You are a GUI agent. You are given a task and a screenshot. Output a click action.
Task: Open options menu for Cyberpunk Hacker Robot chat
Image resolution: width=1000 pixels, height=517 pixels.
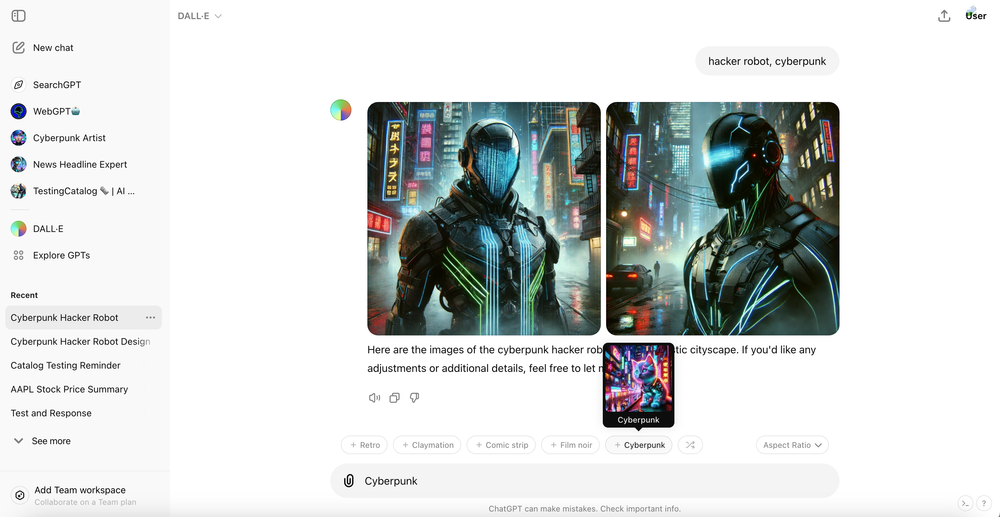[150, 318]
